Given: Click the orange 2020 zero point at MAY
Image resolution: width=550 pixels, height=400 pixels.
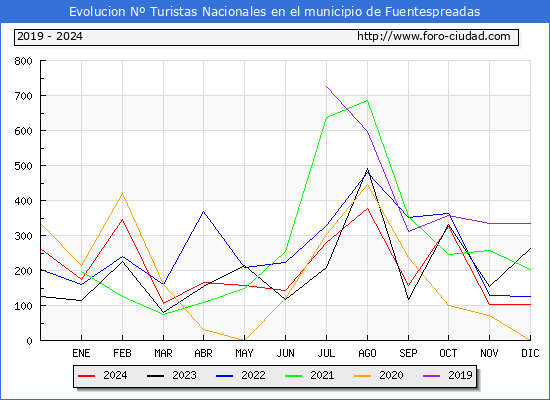Looking at the screenshot, I should click(244, 340).
